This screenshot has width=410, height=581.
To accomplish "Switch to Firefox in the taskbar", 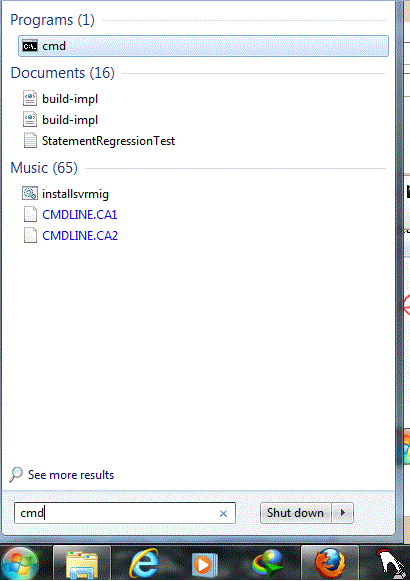I will (330, 564).
